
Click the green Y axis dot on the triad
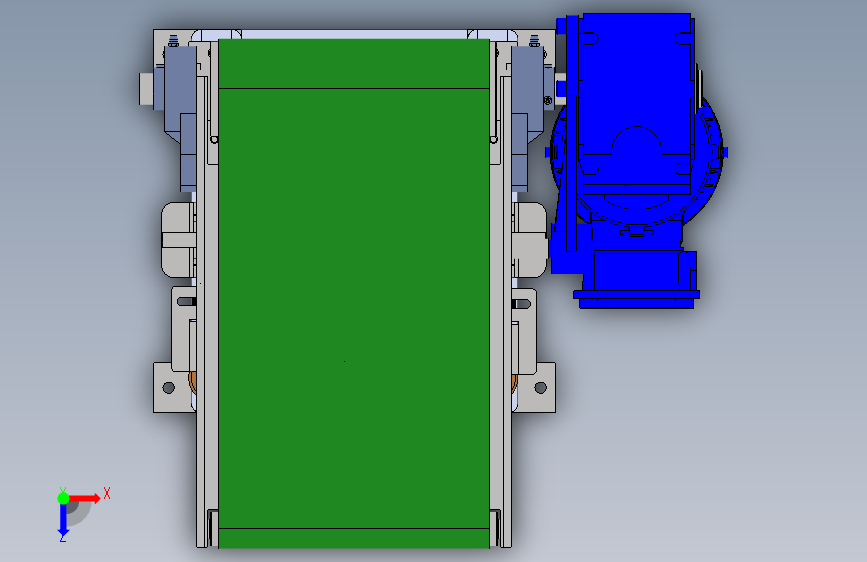coord(63,498)
